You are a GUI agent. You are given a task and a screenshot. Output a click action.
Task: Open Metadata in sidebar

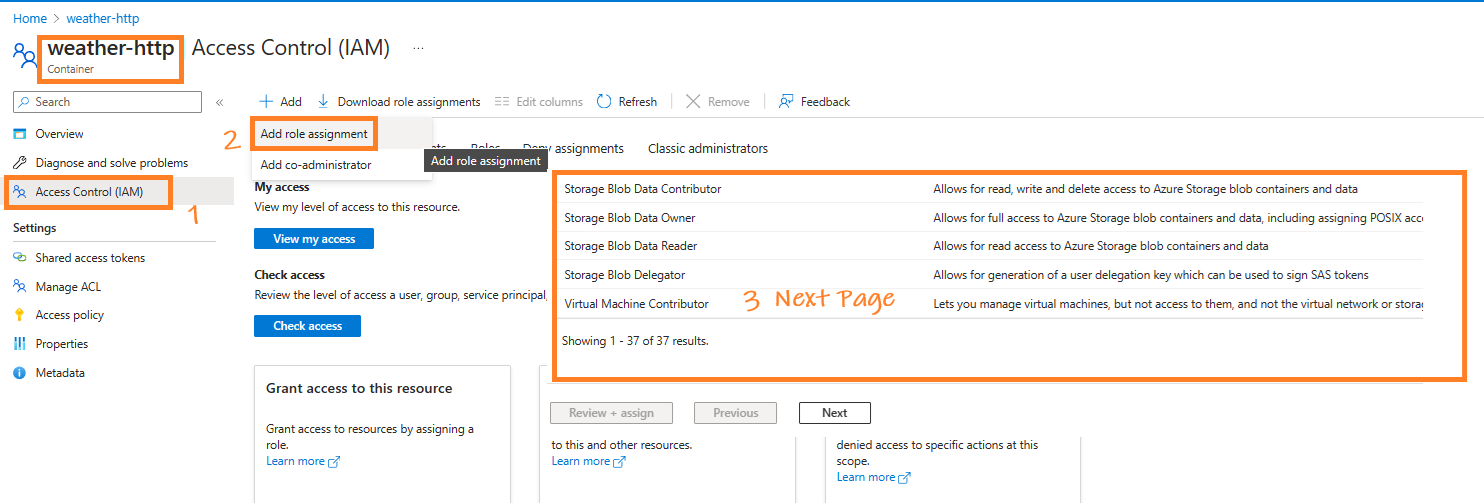tap(60, 373)
